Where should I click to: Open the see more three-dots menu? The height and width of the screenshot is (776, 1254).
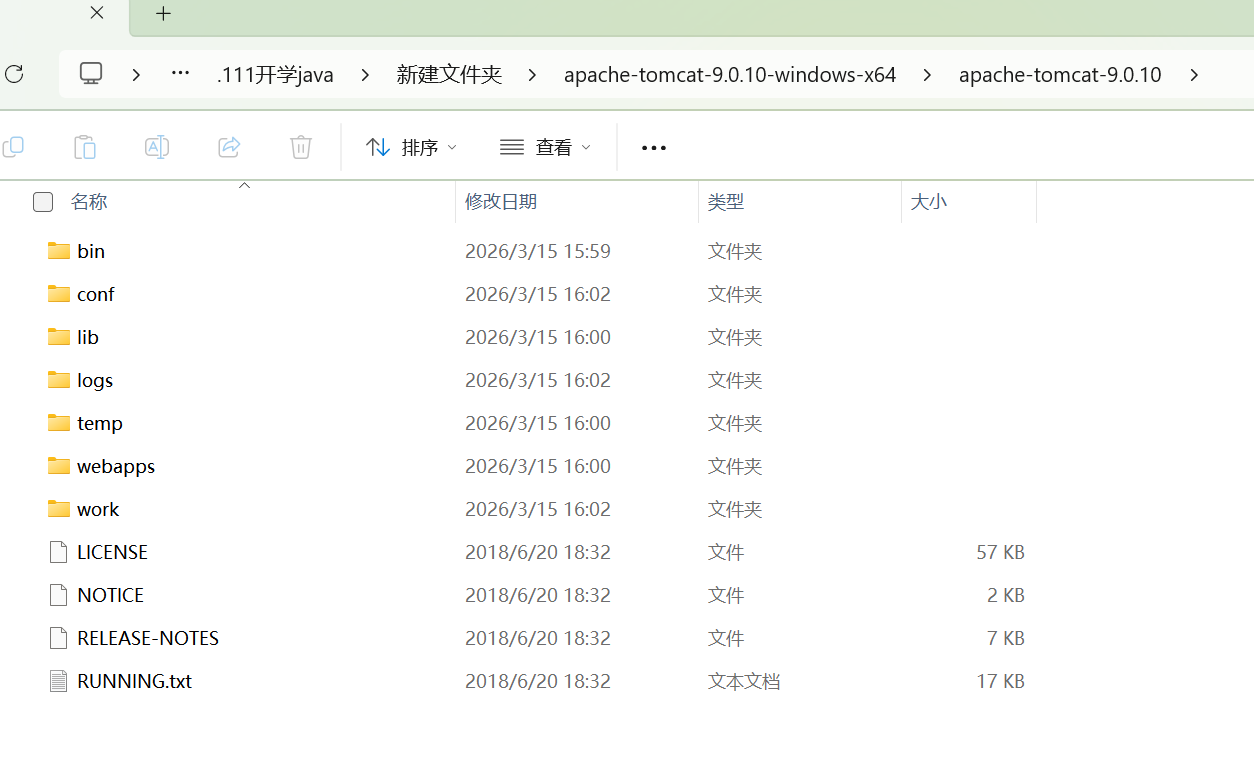654,148
